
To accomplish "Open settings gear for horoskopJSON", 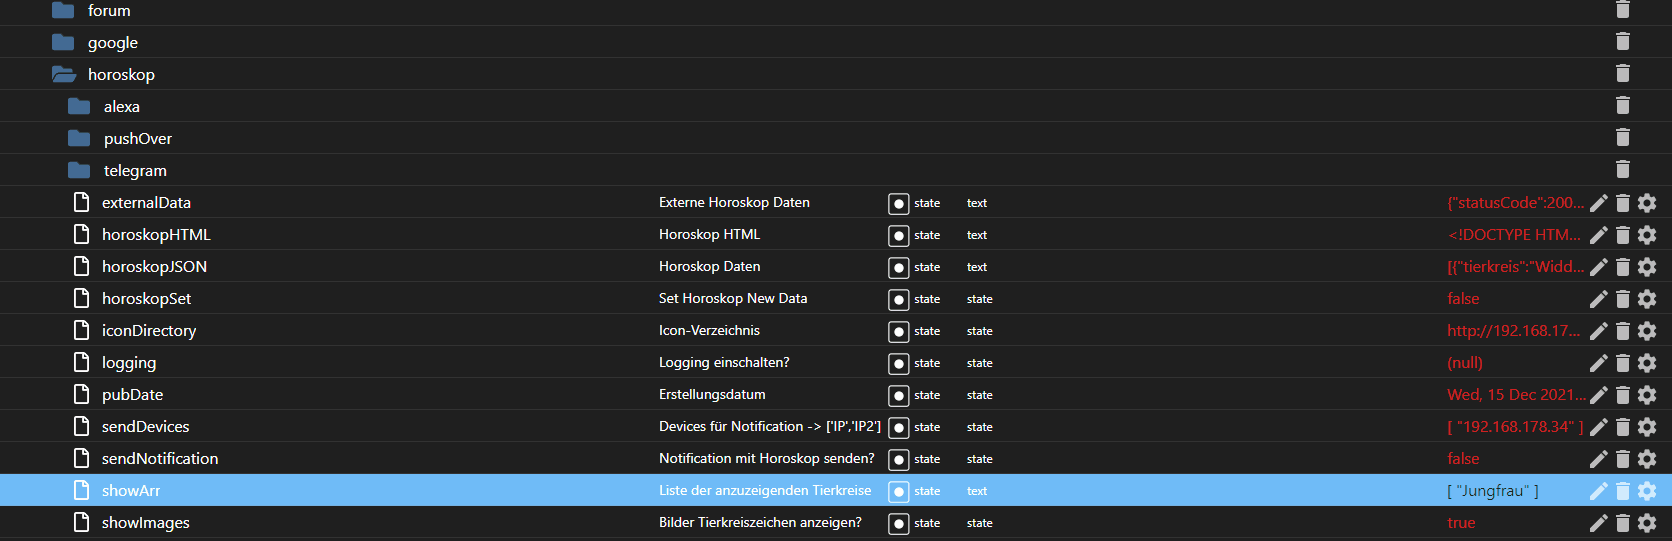I will [x=1647, y=267].
